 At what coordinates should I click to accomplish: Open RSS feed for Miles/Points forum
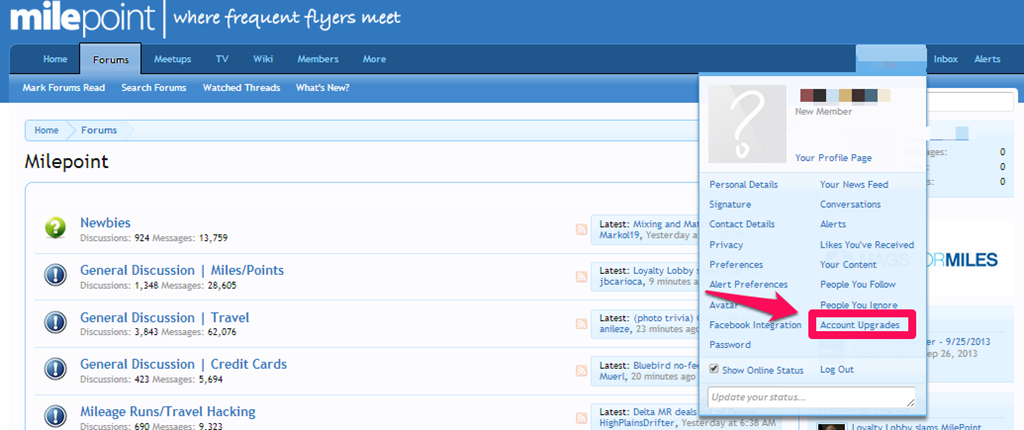pos(581,276)
